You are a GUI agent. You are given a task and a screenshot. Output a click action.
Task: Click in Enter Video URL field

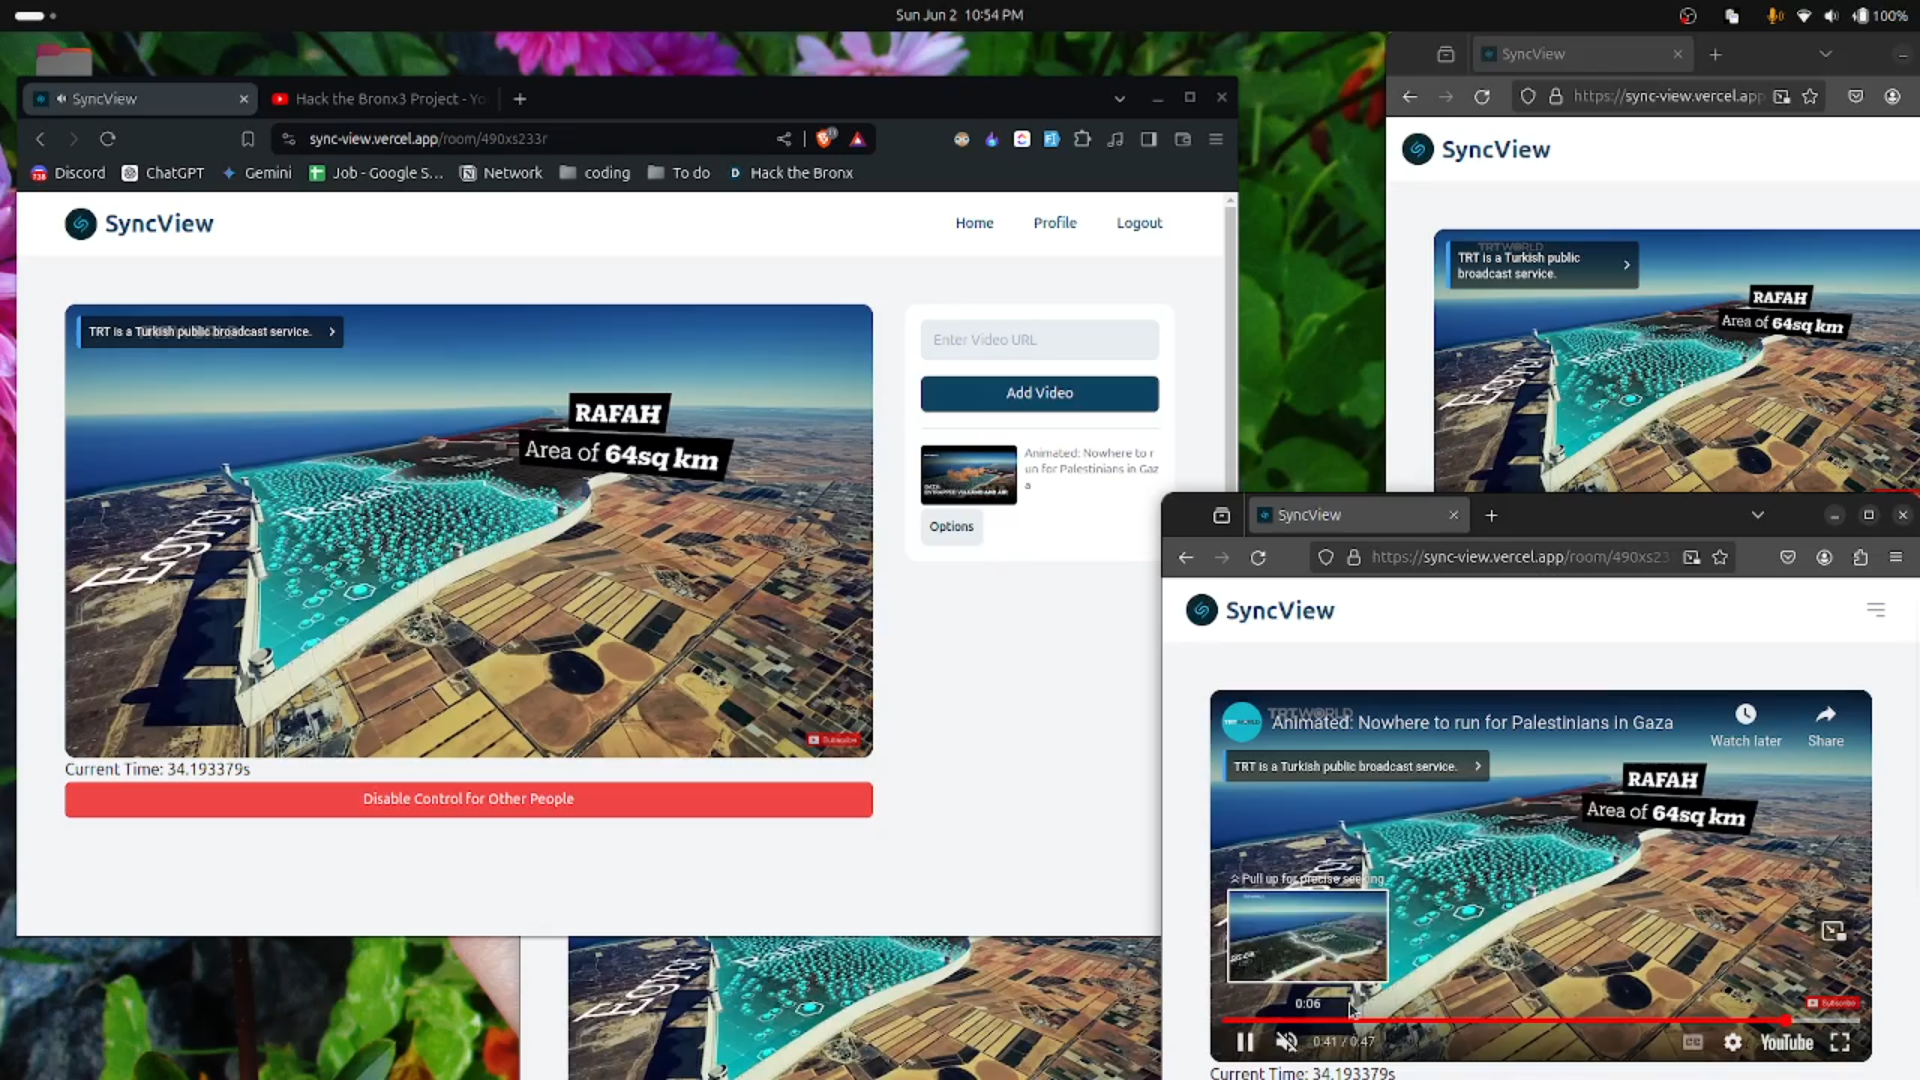[x=1039, y=340]
